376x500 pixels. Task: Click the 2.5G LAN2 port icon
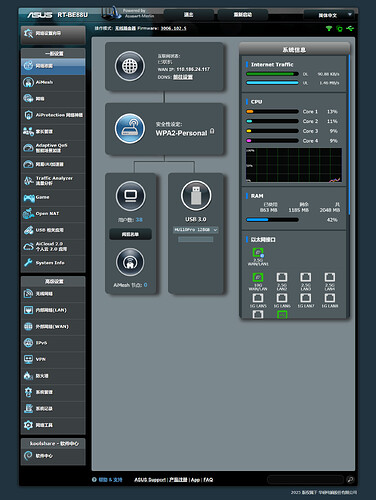pos(282,277)
